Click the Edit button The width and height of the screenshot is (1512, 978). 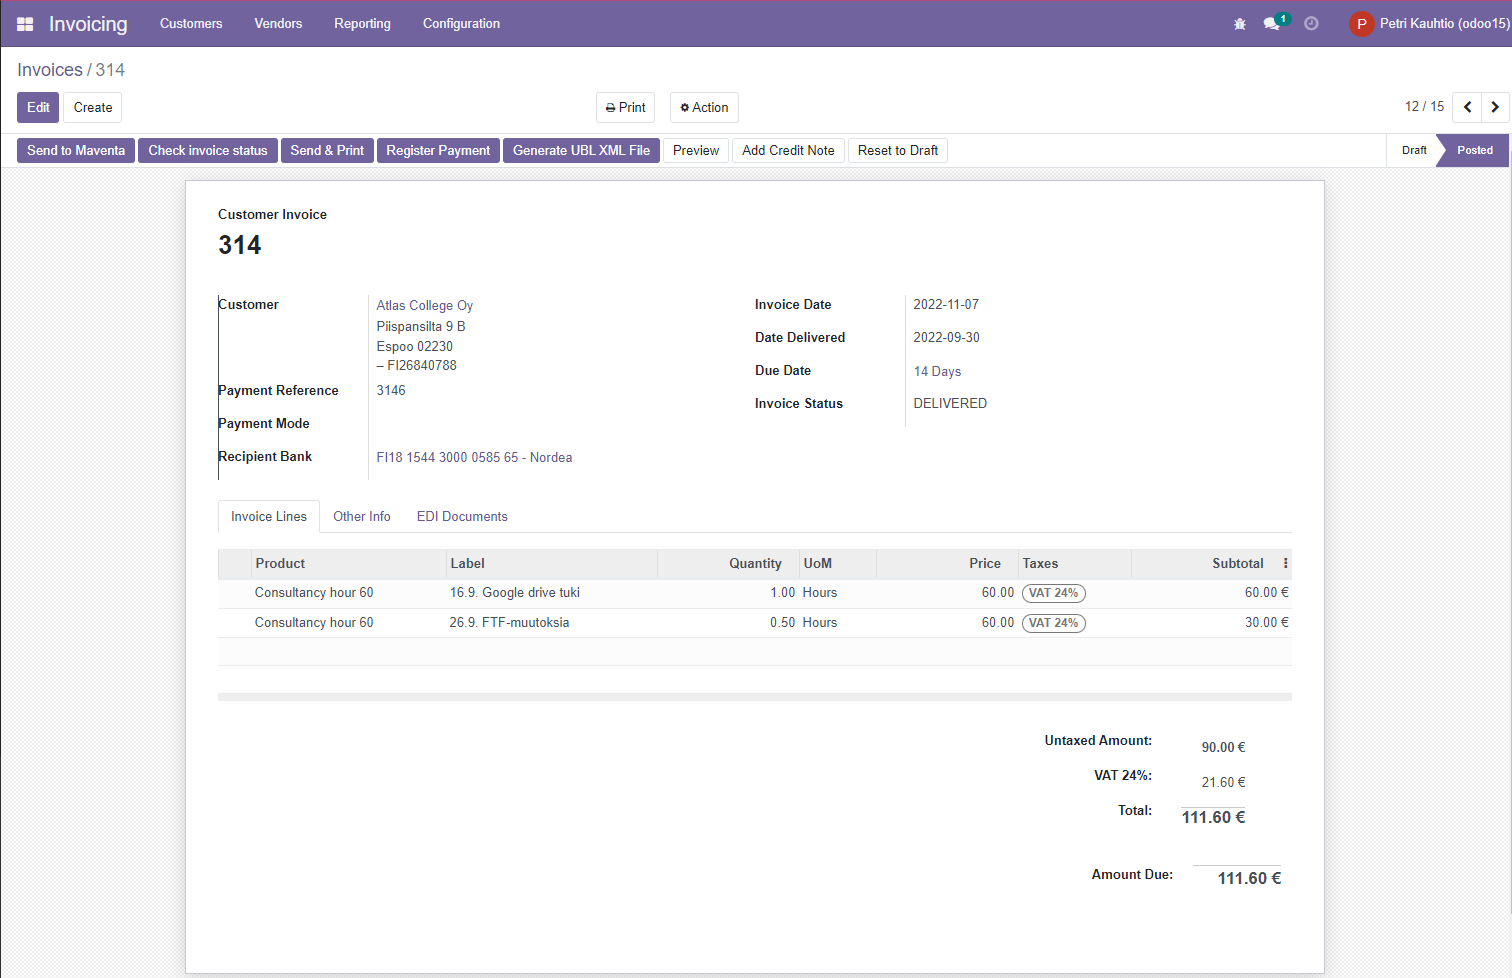tap(38, 108)
